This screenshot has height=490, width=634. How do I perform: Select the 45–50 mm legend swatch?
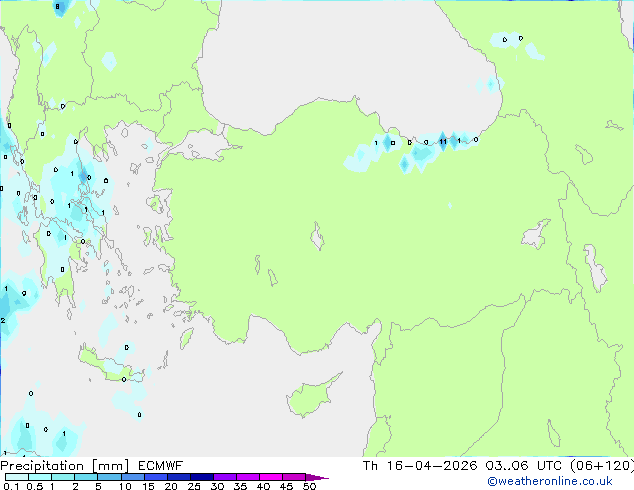[x=294, y=477]
